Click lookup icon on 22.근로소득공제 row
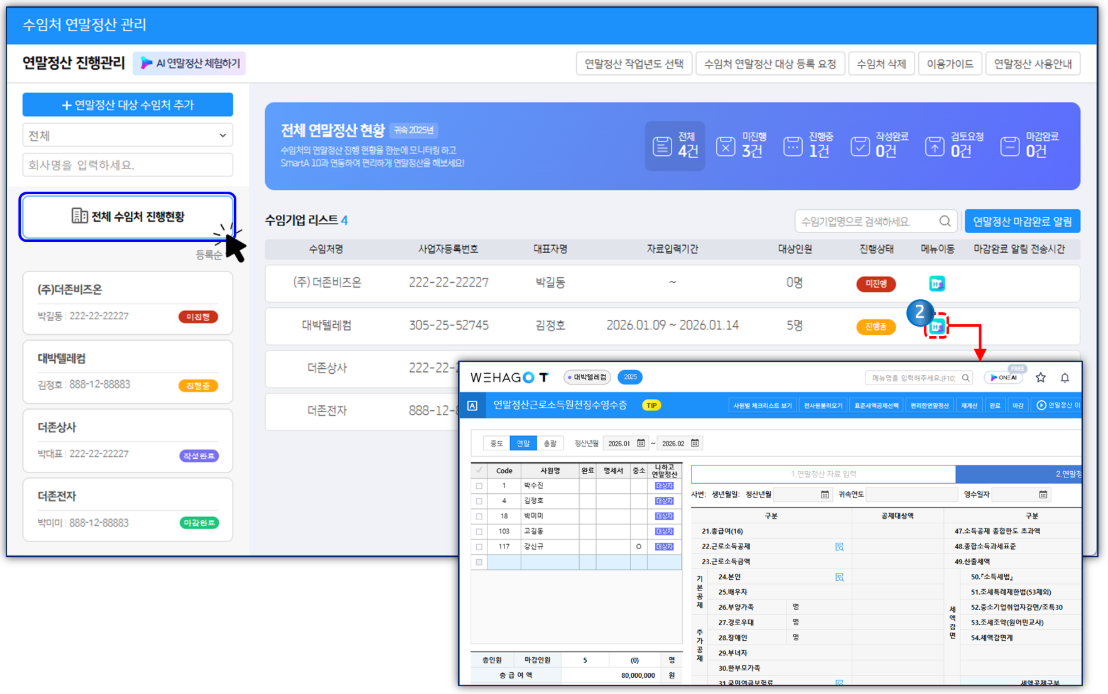The image size is (1108, 694). coord(839,547)
